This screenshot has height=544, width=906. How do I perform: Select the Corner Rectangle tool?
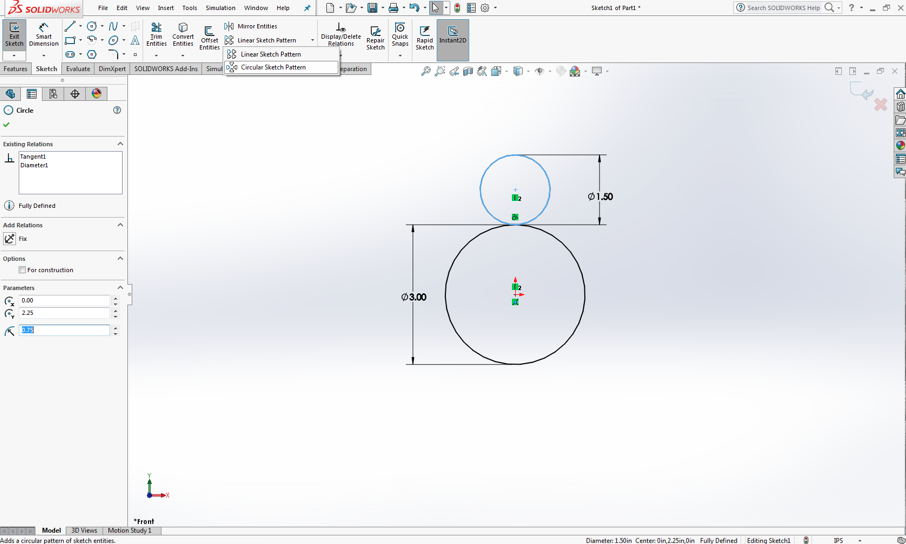pyautogui.click(x=70, y=40)
